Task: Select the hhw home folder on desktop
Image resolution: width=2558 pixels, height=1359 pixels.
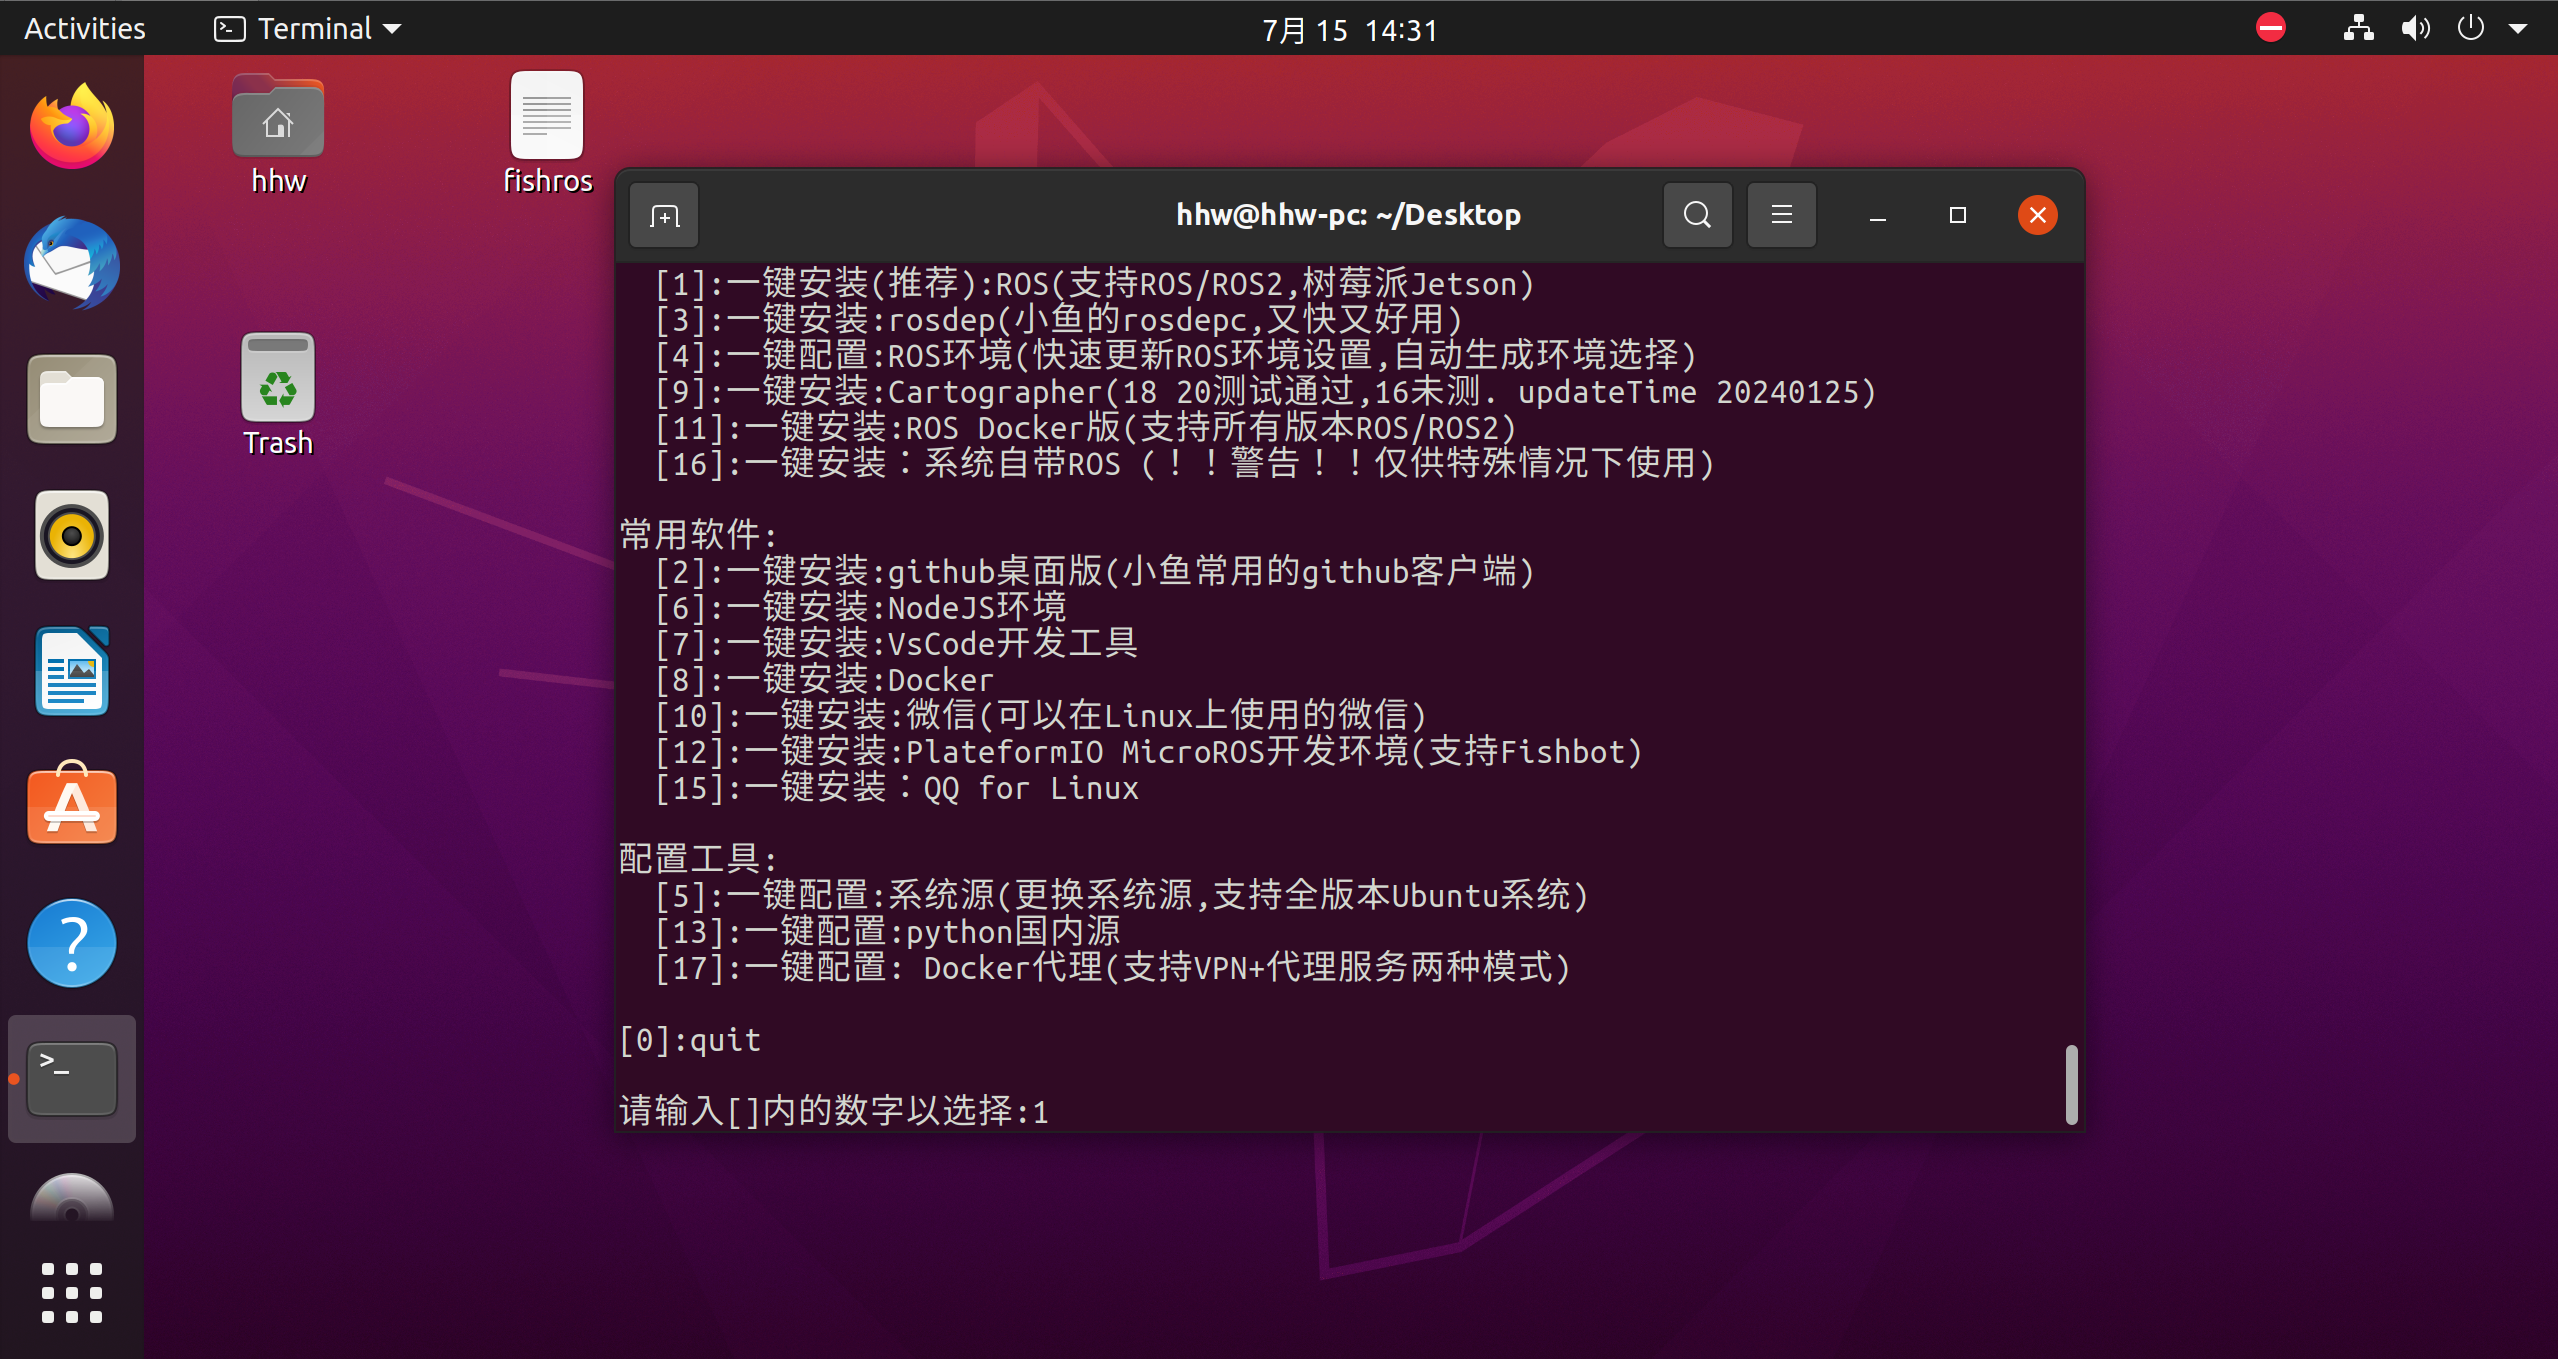Action: tap(278, 135)
